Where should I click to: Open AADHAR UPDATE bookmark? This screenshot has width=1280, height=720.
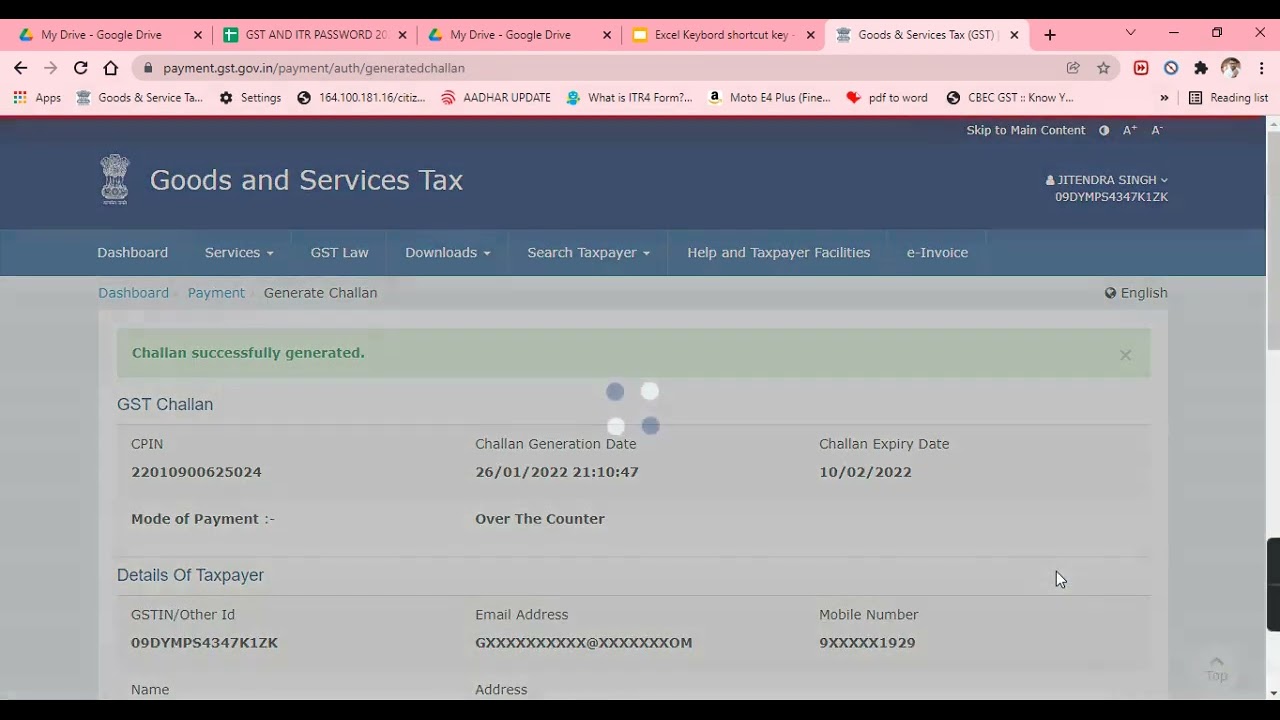tap(496, 98)
